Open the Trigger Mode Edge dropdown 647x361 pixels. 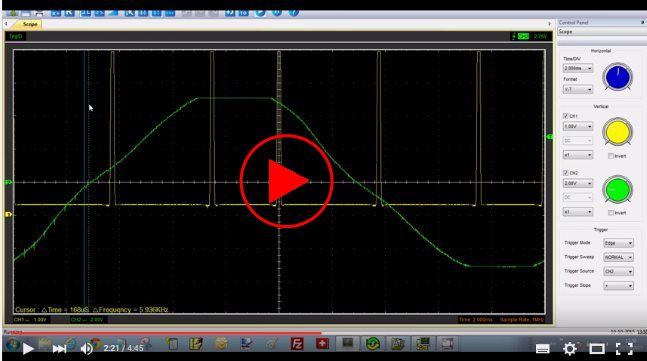tap(618, 243)
